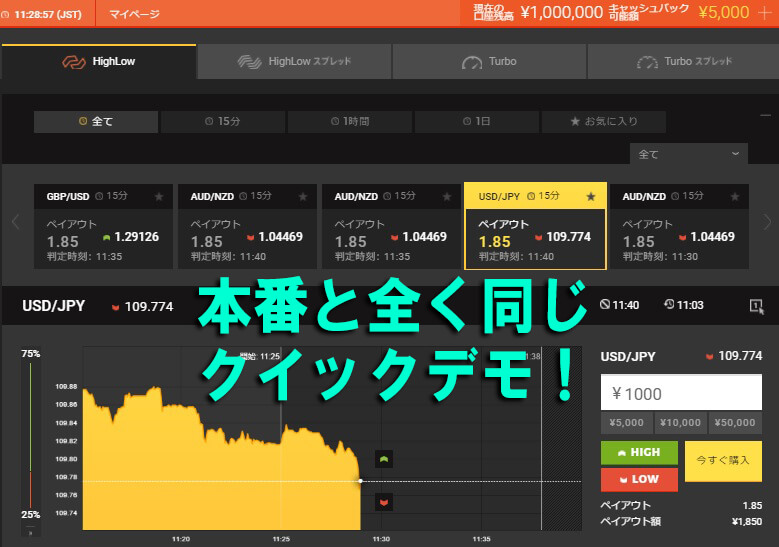Toggle one-click trade icon
779x547 pixels.
pyautogui.click(x=757, y=306)
